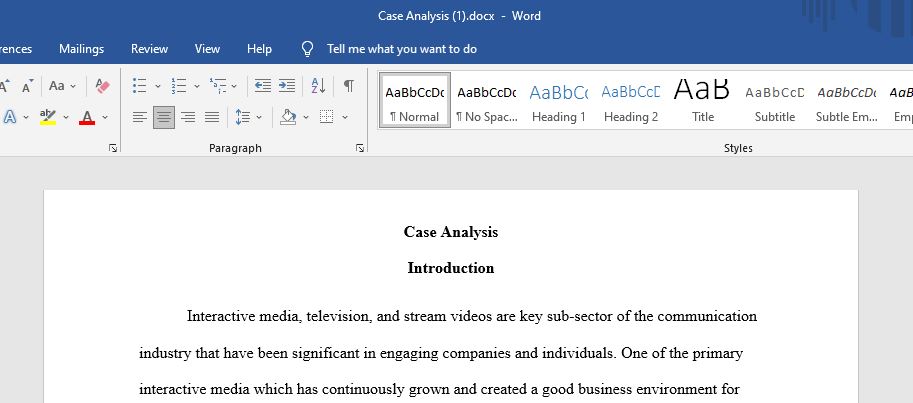
Task: Apply Borders icon
Action: (x=327, y=117)
